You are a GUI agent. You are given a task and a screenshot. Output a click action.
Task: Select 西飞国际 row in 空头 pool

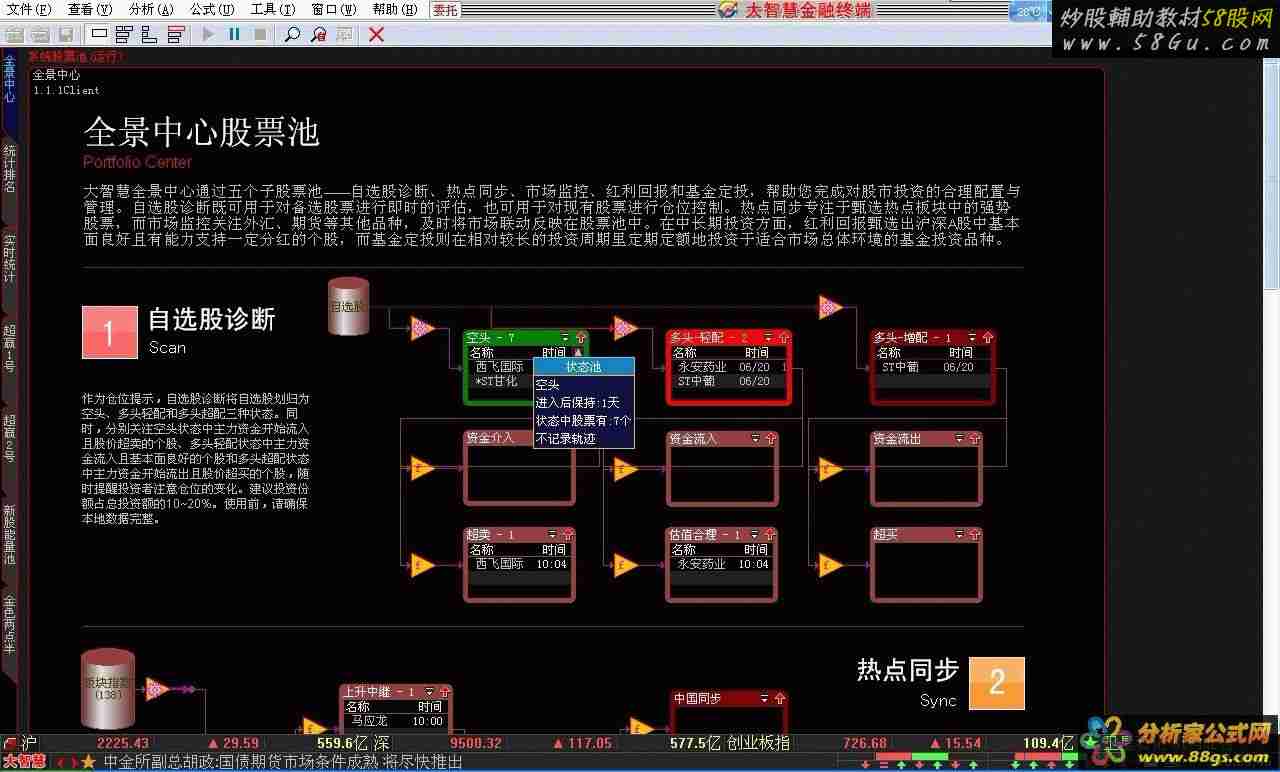click(x=500, y=367)
